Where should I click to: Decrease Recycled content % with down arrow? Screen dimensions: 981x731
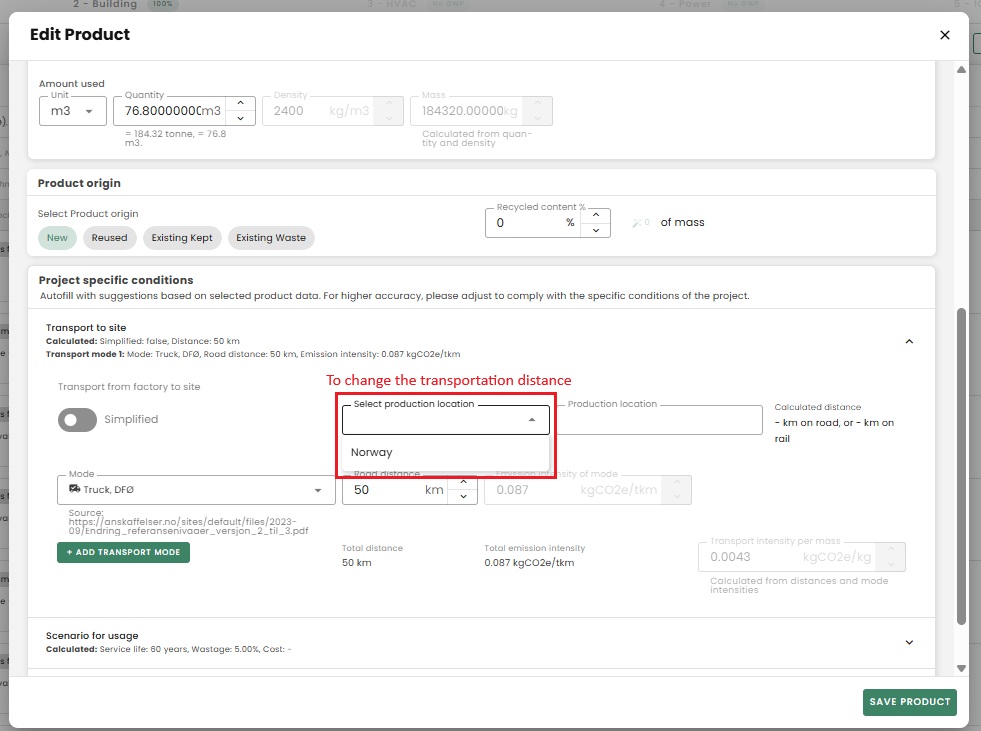click(595, 230)
